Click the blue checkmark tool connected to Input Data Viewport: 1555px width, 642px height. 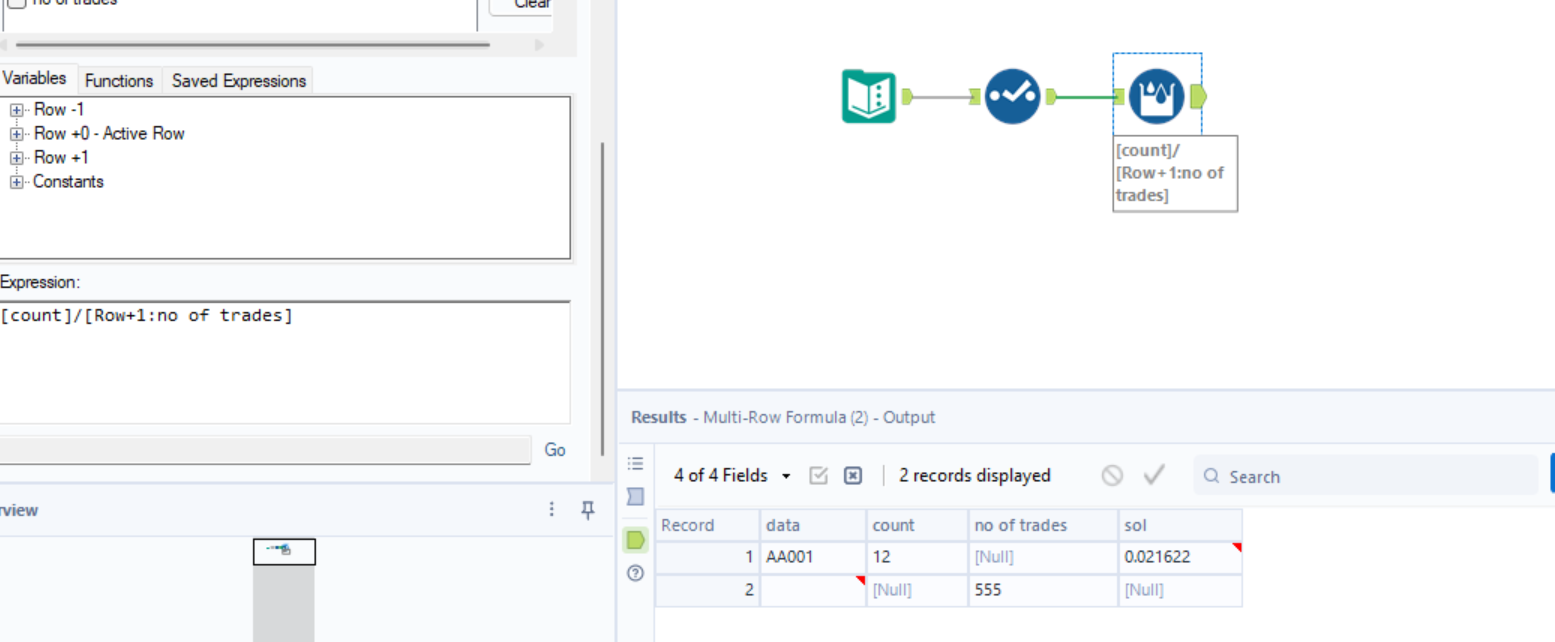[1011, 96]
